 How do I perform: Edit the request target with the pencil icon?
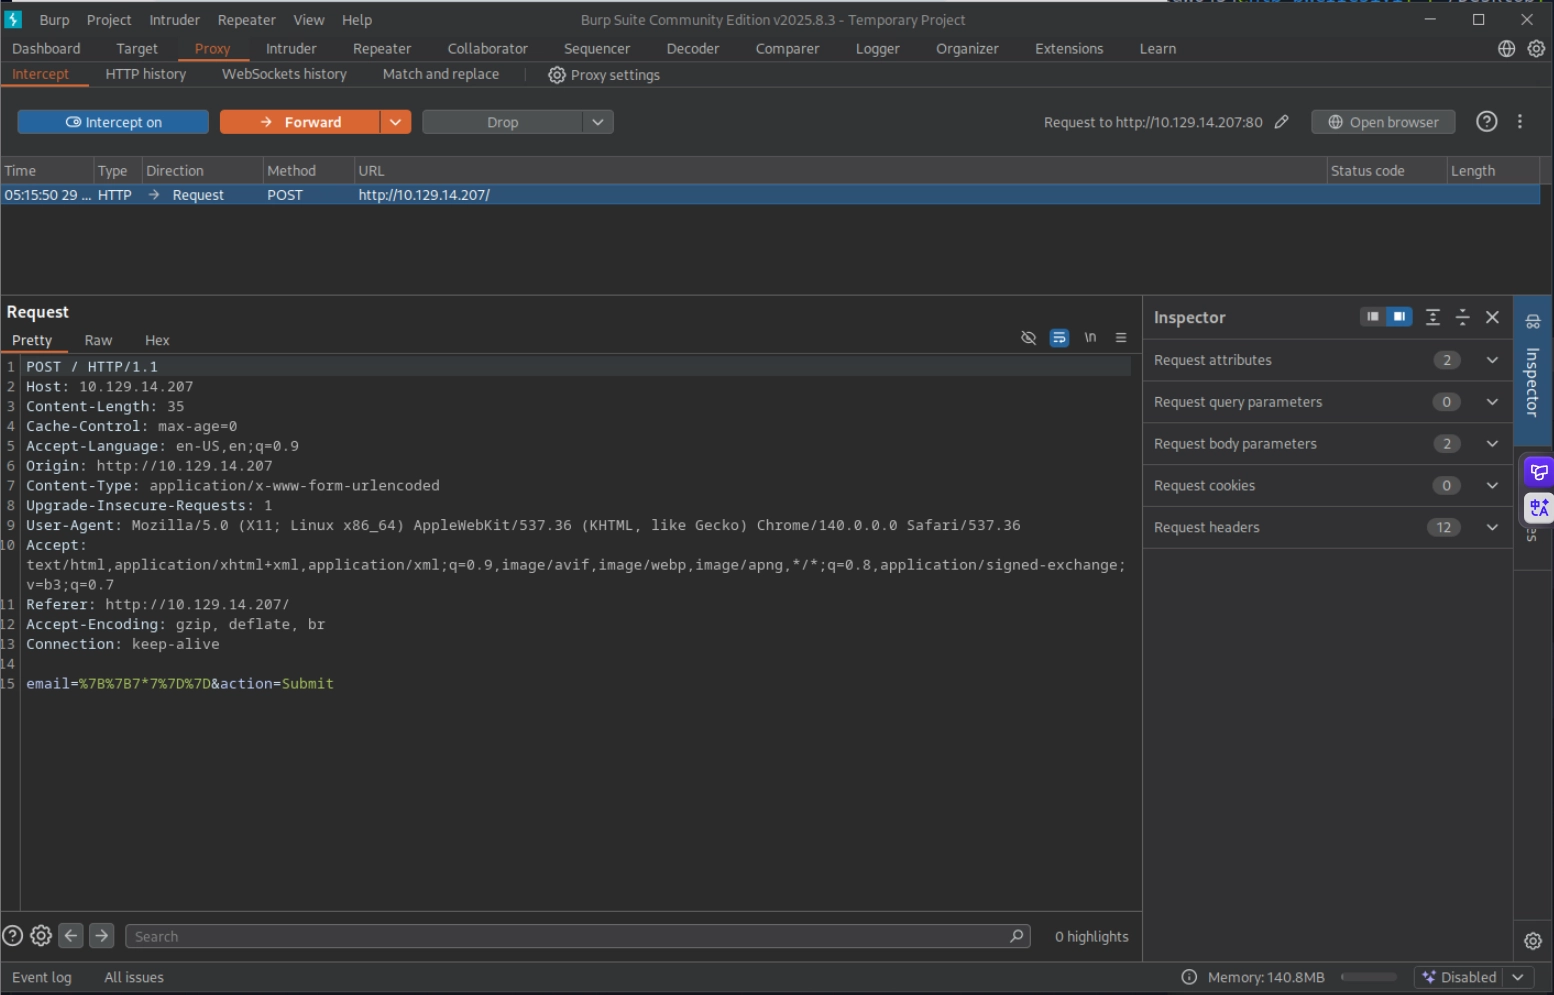[x=1281, y=122]
